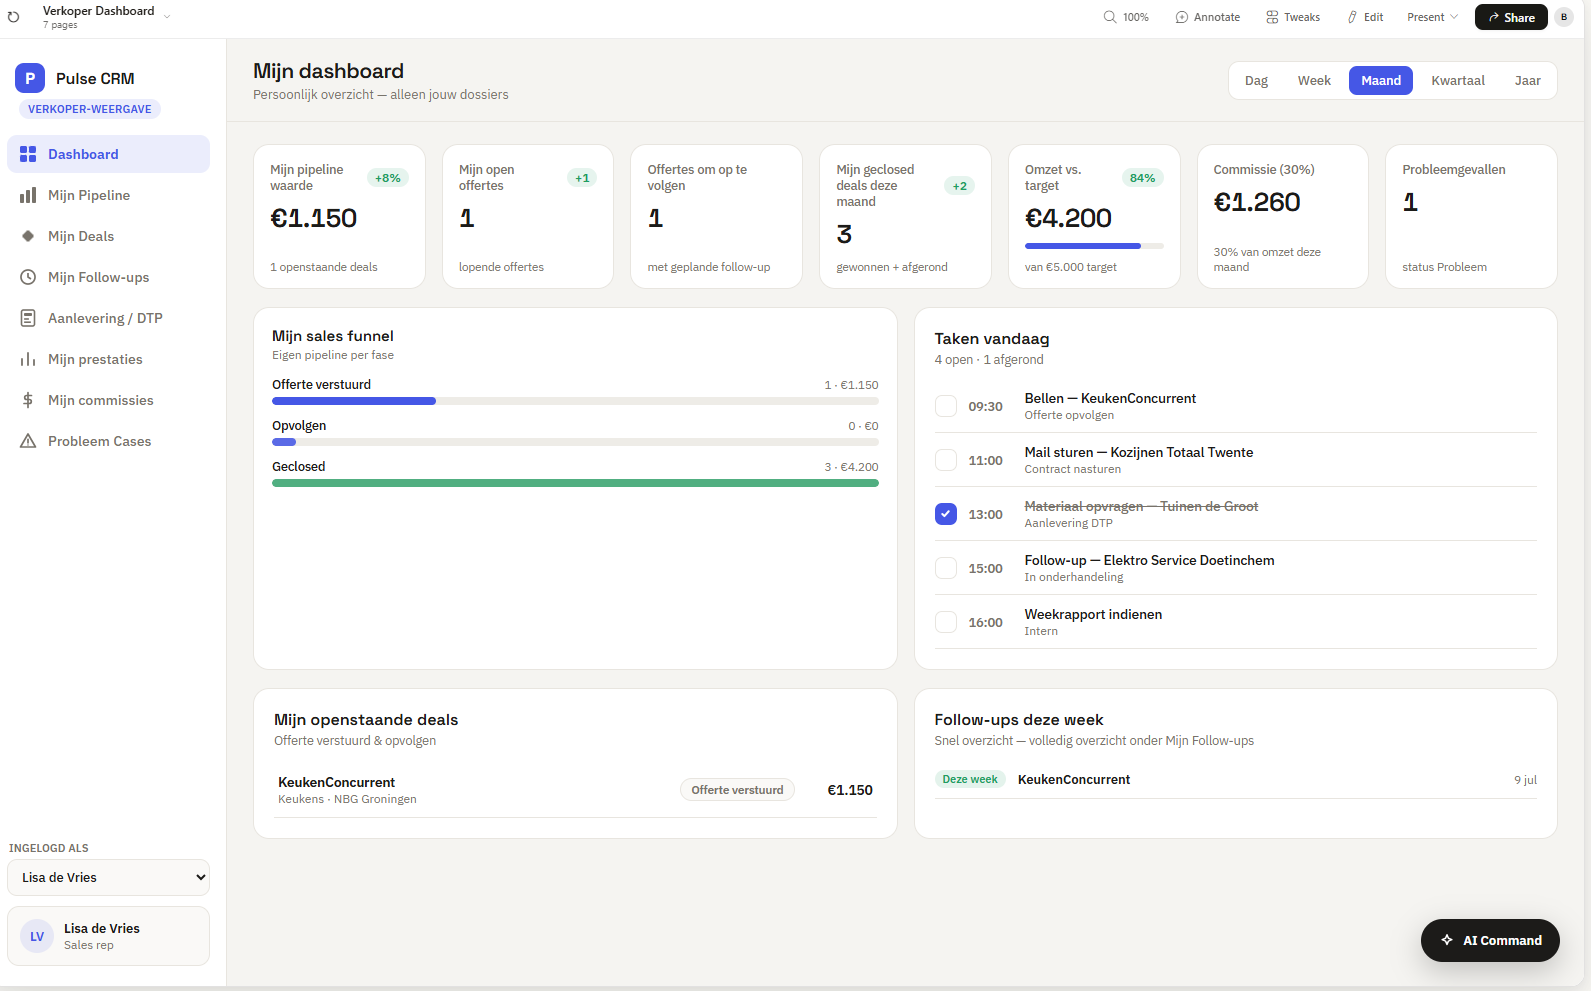Open the KeukenConcurrent deal row
Viewport: 1591px width, 991px height.
[575, 790]
